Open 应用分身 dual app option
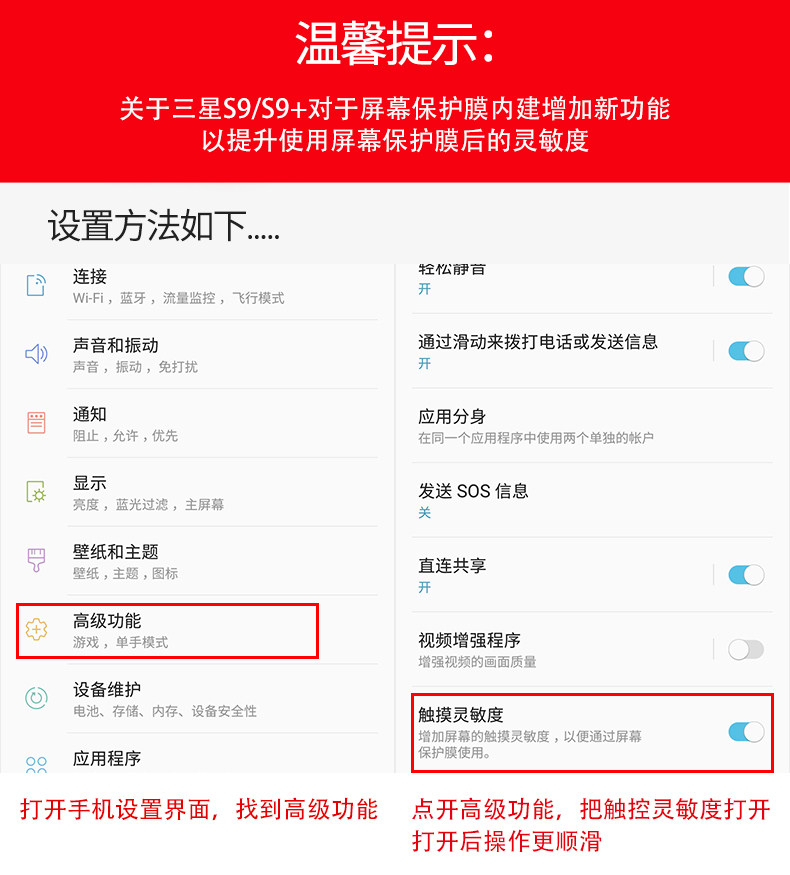Image resolution: width=790 pixels, height=875 pixels. pyautogui.click(x=592, y=426)
